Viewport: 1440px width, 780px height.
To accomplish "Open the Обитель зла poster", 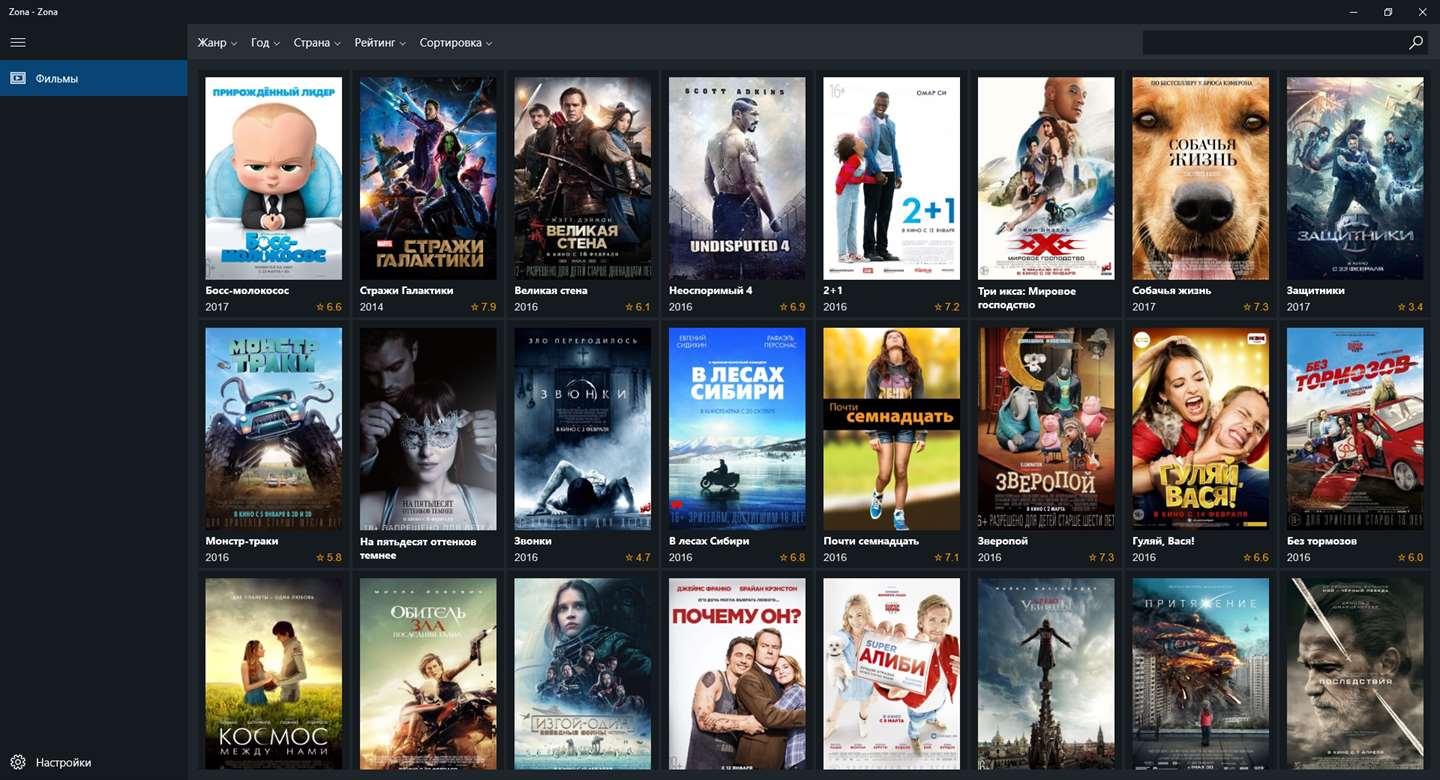I will [428, 674].
